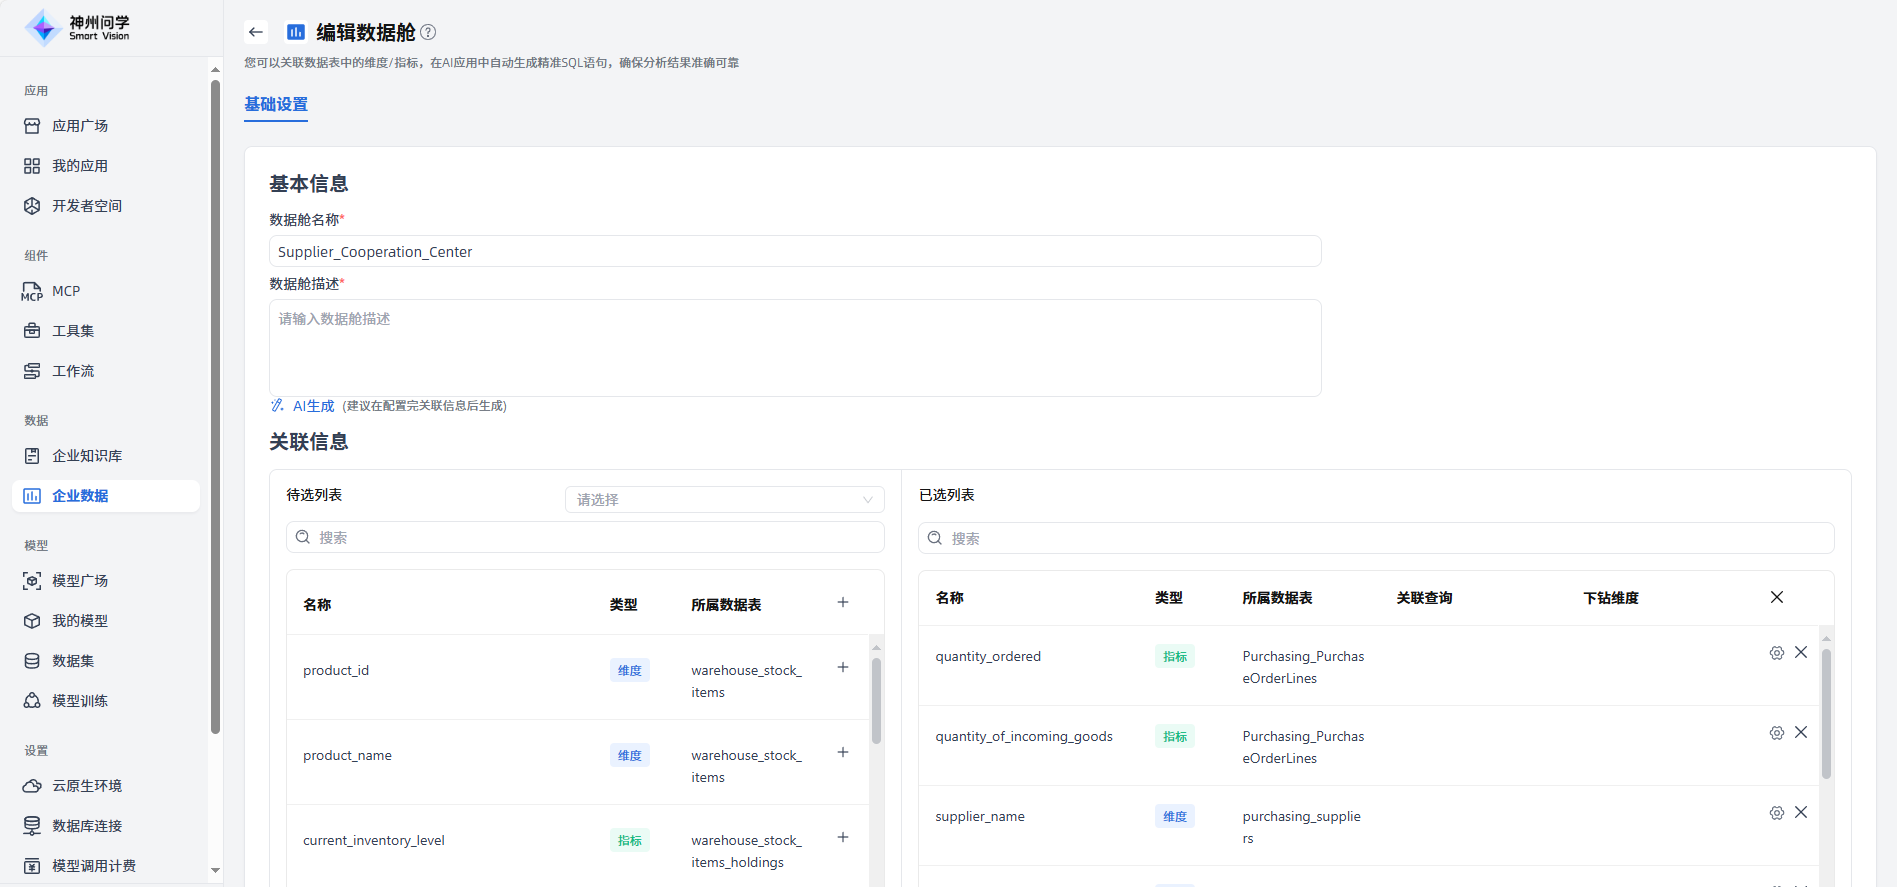
Task: Click the sidebar scroll down arrow
Action: click(215, 871)
